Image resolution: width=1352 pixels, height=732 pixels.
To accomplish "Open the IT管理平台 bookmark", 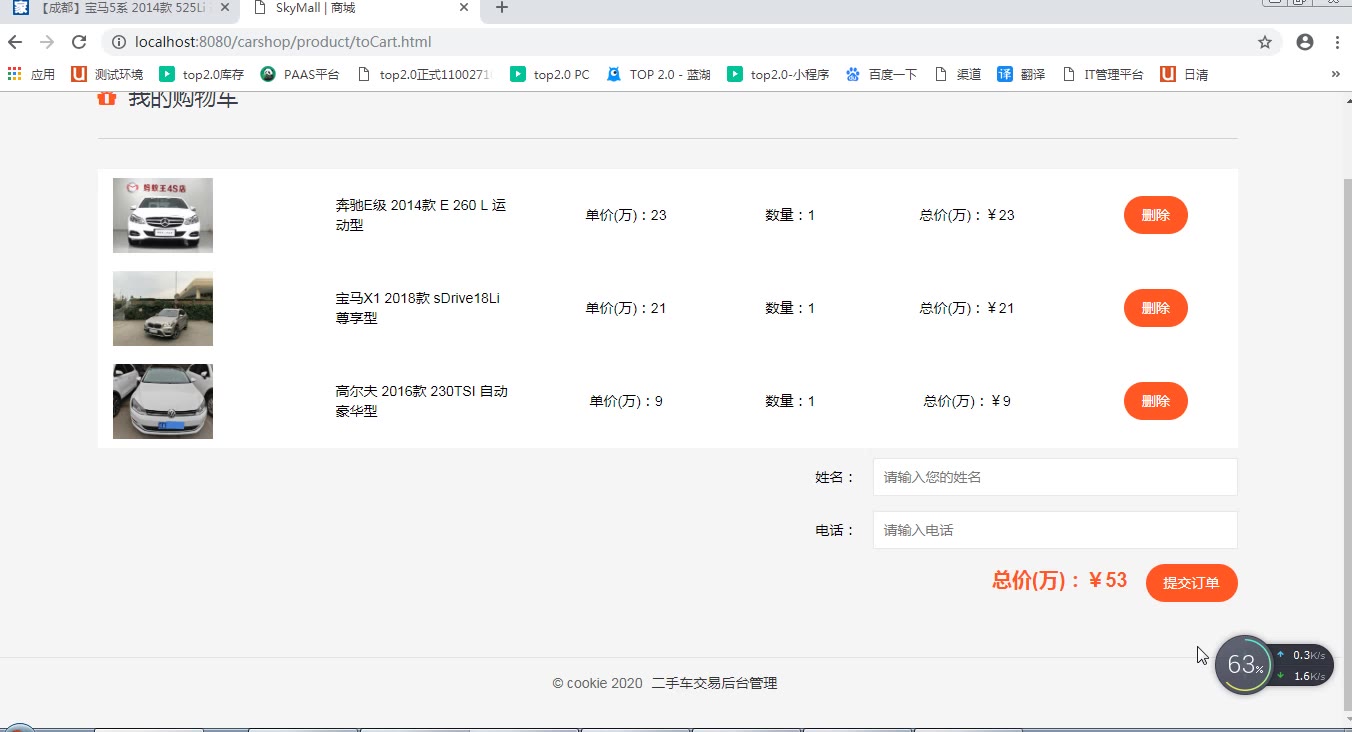I will (x=1103, y=74).
